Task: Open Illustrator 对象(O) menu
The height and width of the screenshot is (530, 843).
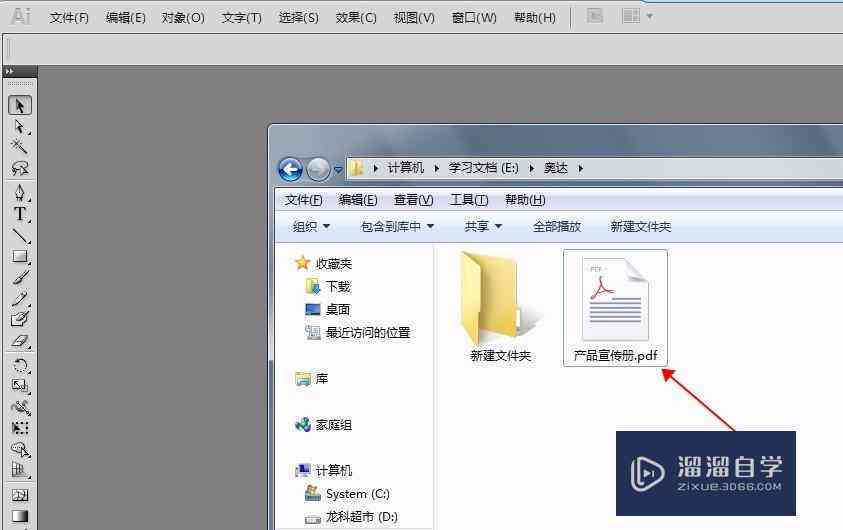Action: [x=183, y=18]
